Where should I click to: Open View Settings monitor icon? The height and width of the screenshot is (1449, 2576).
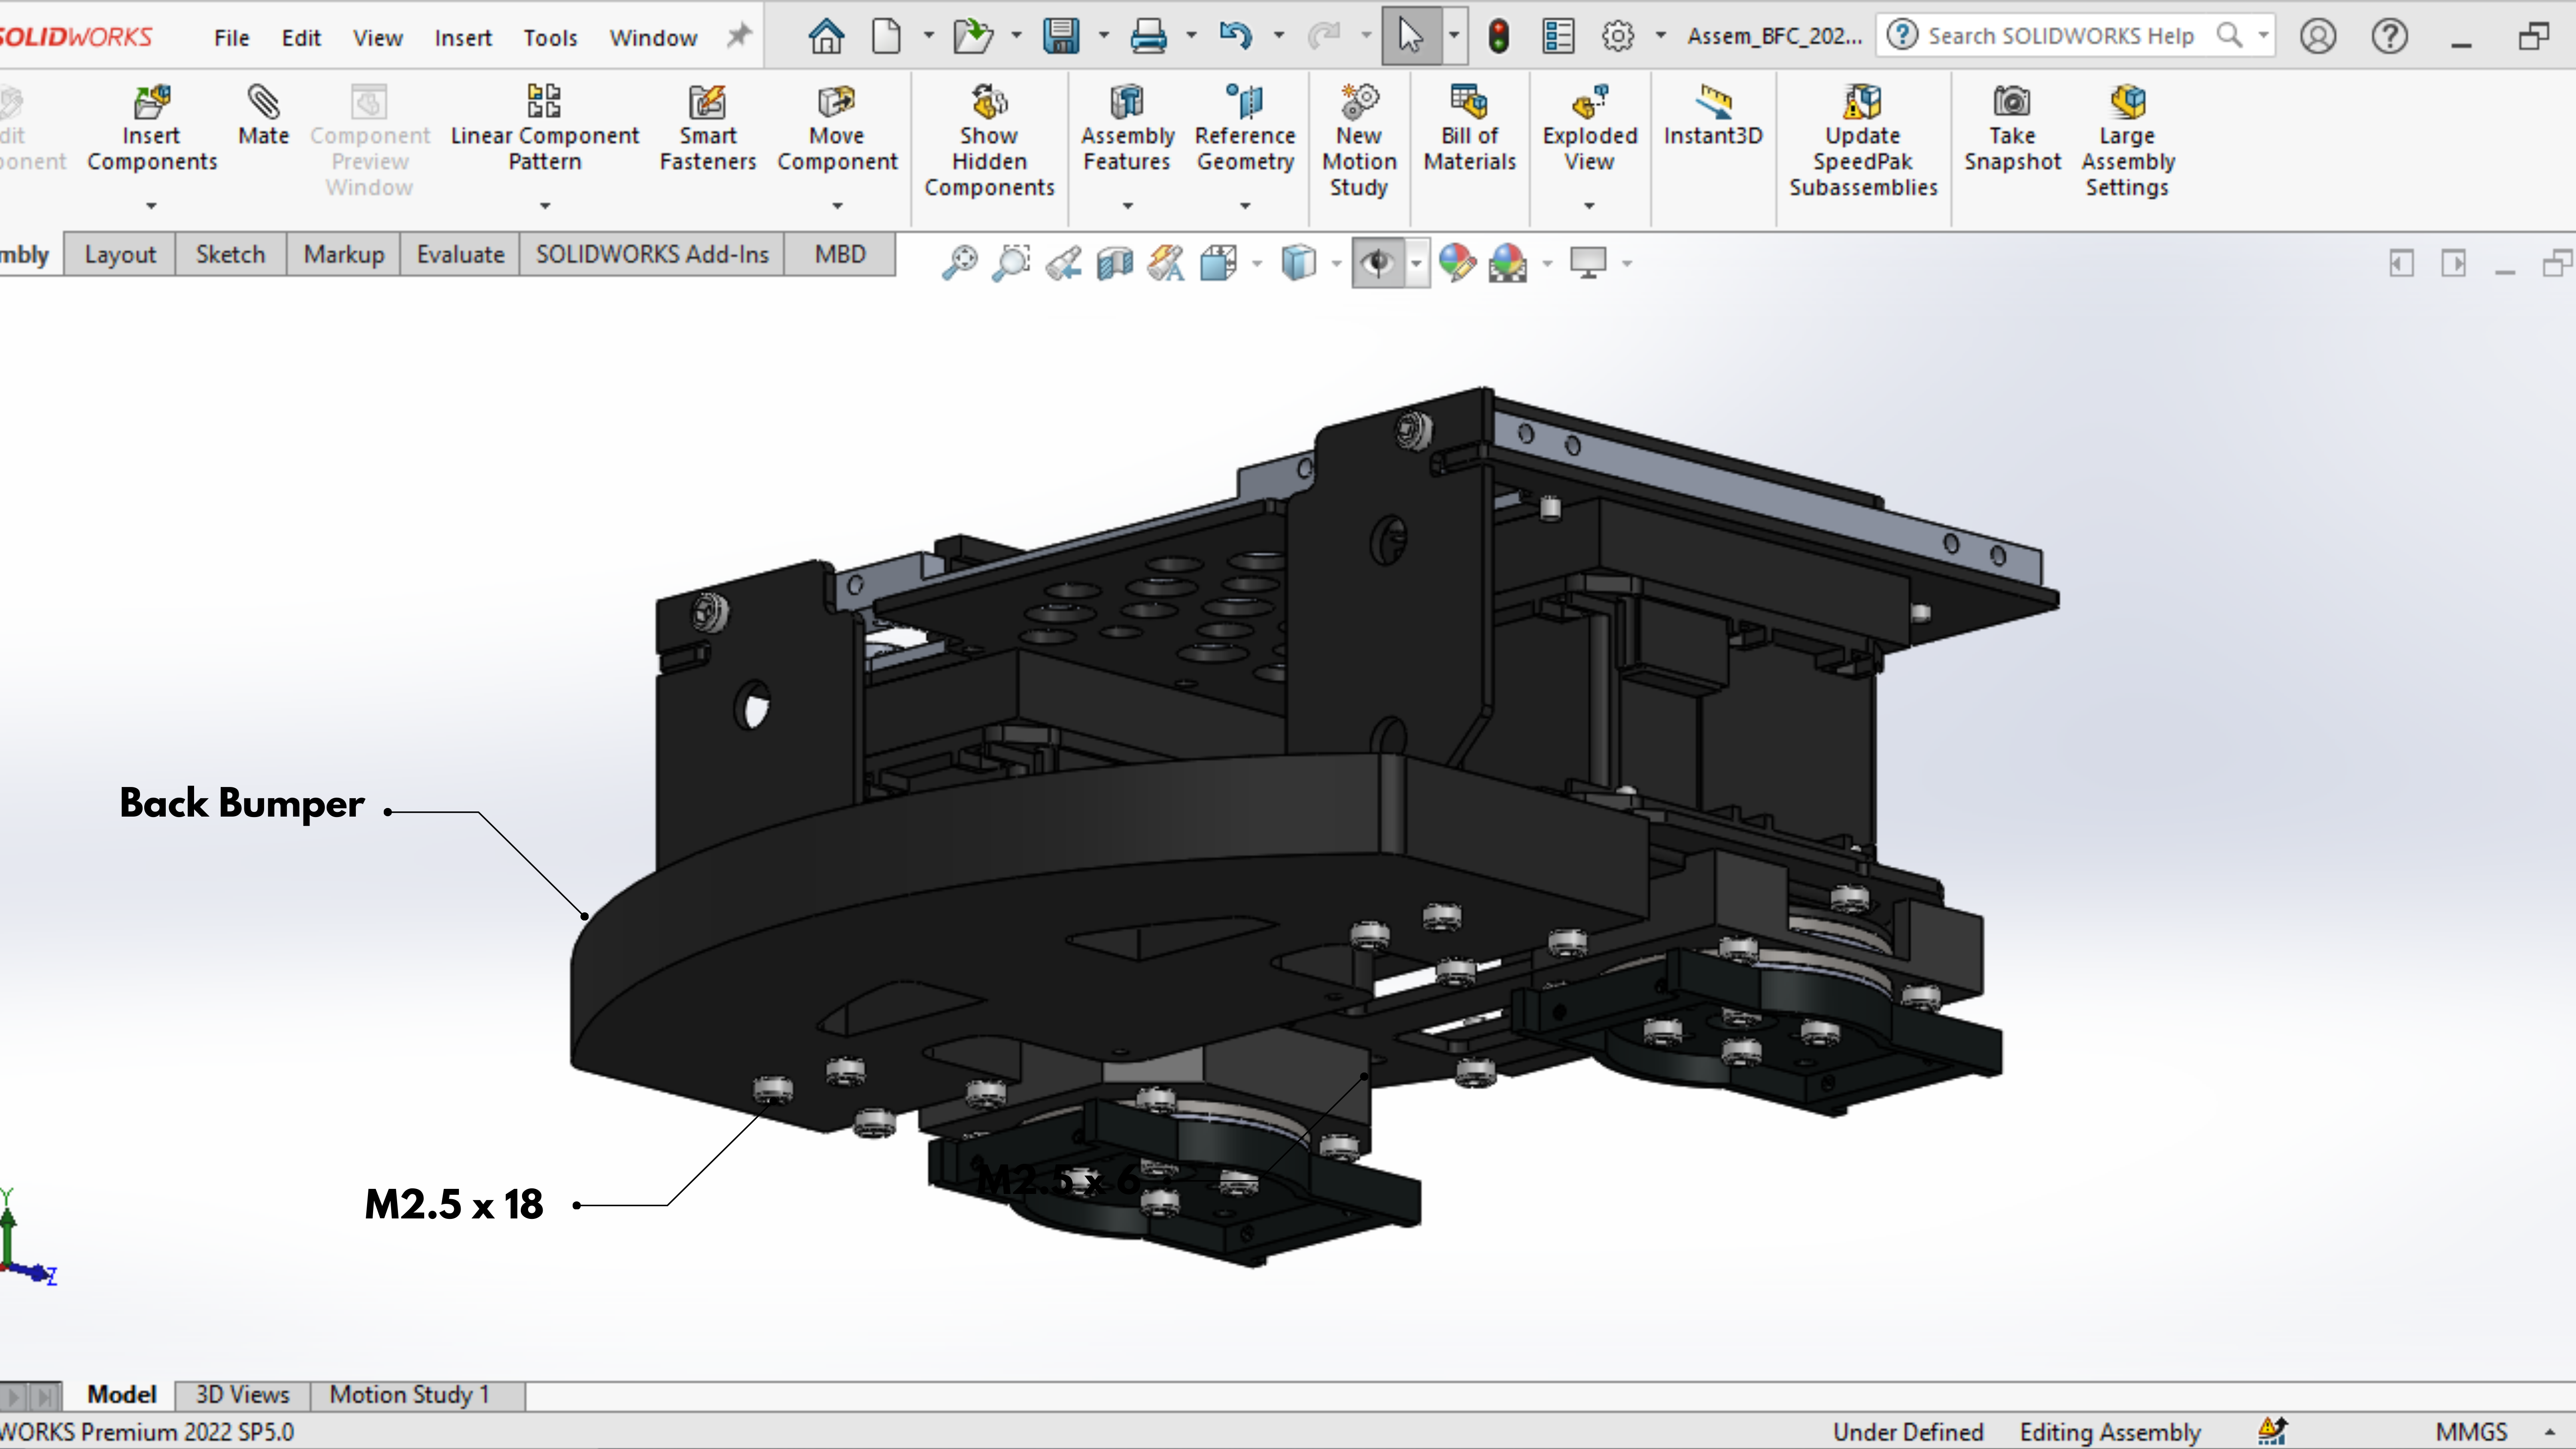coord(1588,263)
